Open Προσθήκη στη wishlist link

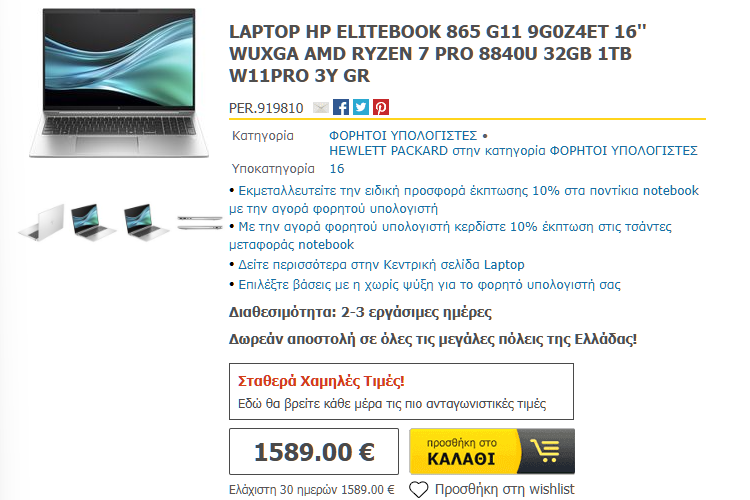coord(504,489)
